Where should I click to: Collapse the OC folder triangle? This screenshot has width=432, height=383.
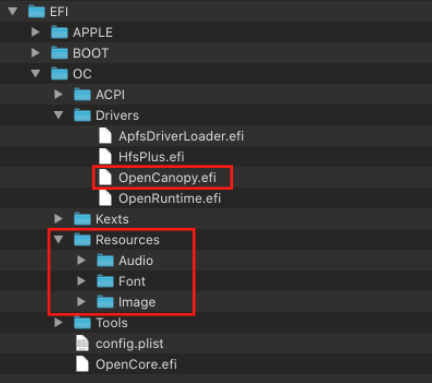coord(36,73)
